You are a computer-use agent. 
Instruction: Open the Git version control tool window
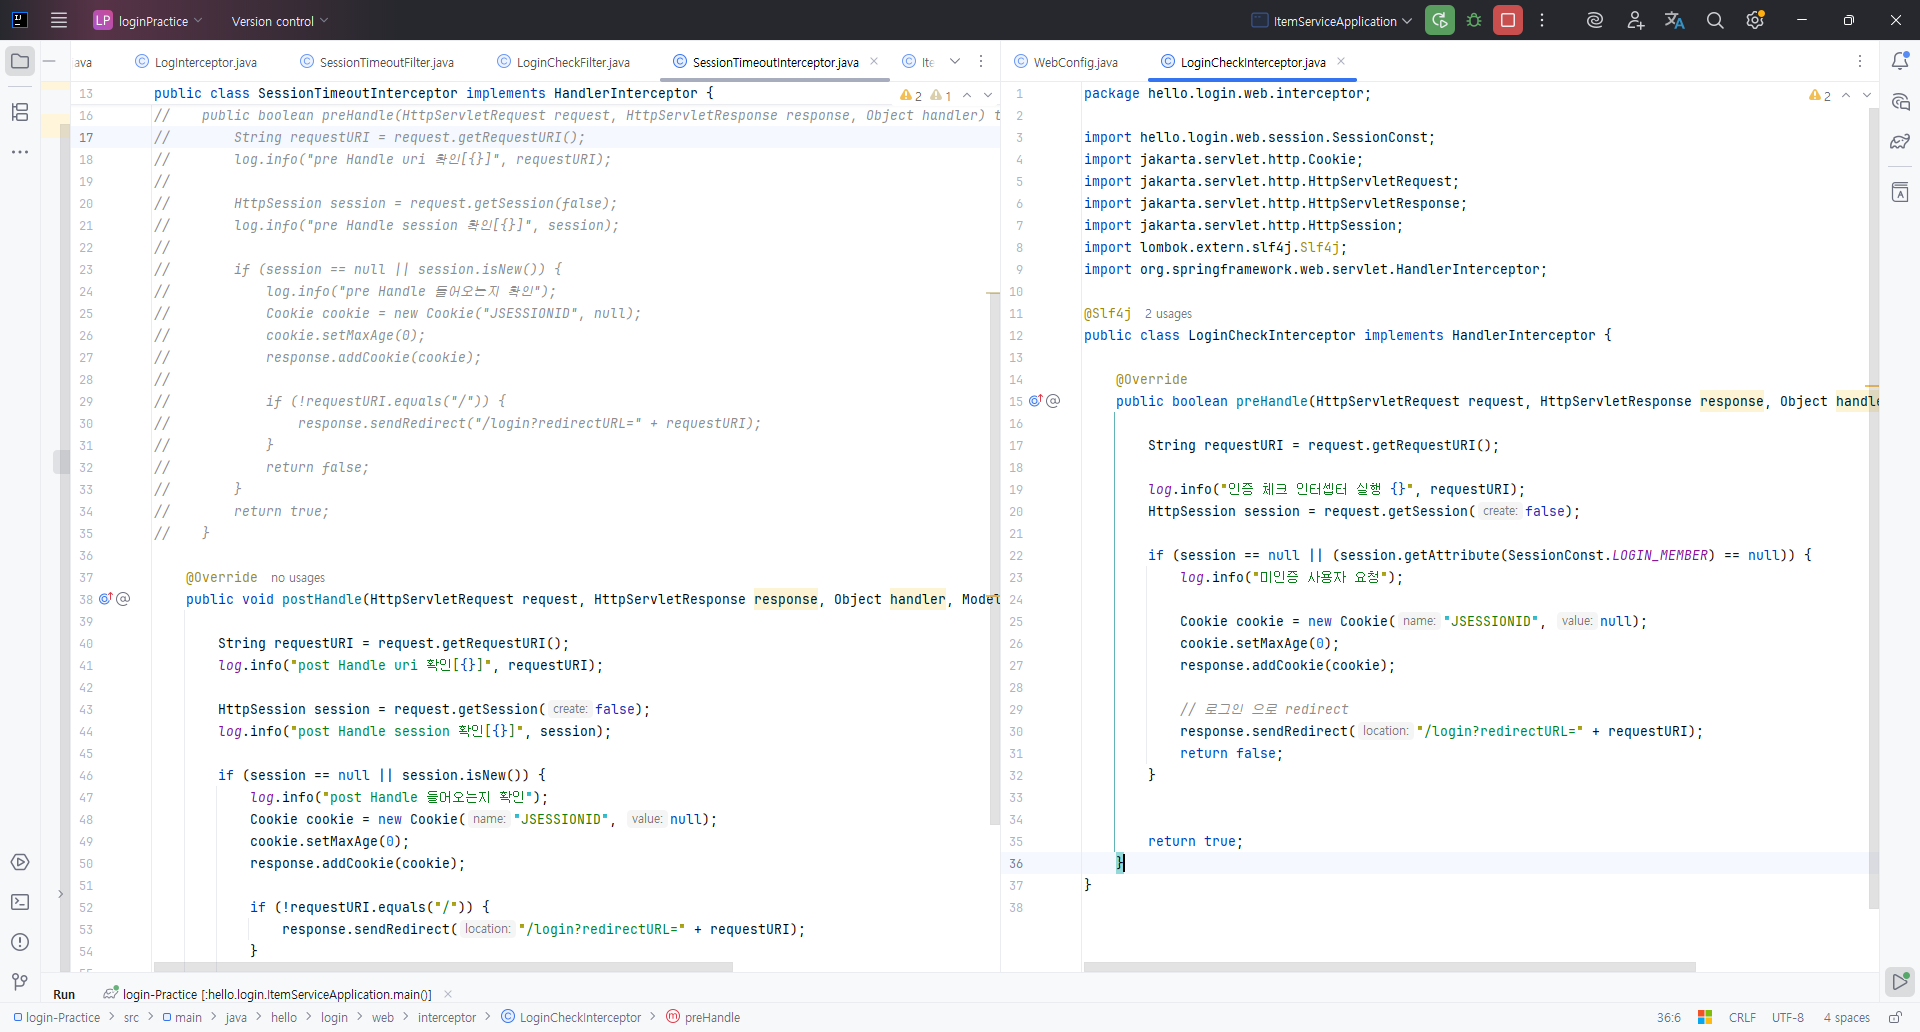pyautogui.click(x=20, y=982)
